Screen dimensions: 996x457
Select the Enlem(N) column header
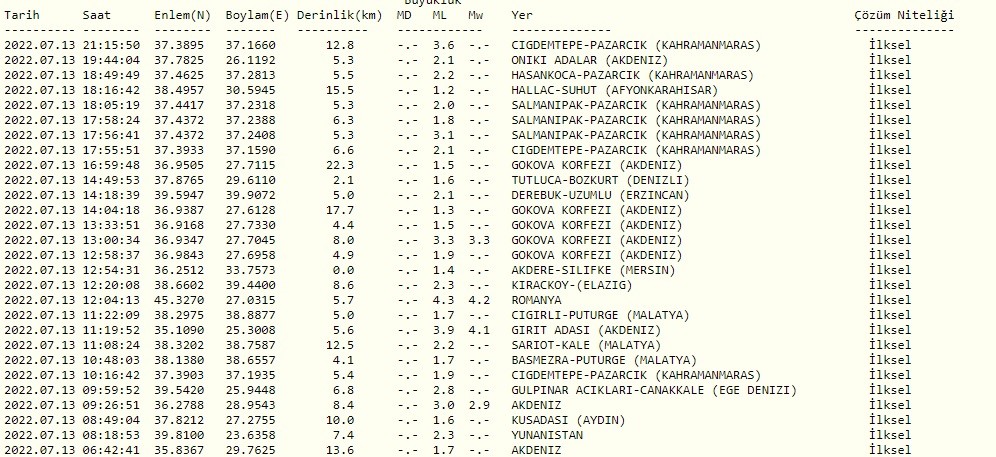182,17
